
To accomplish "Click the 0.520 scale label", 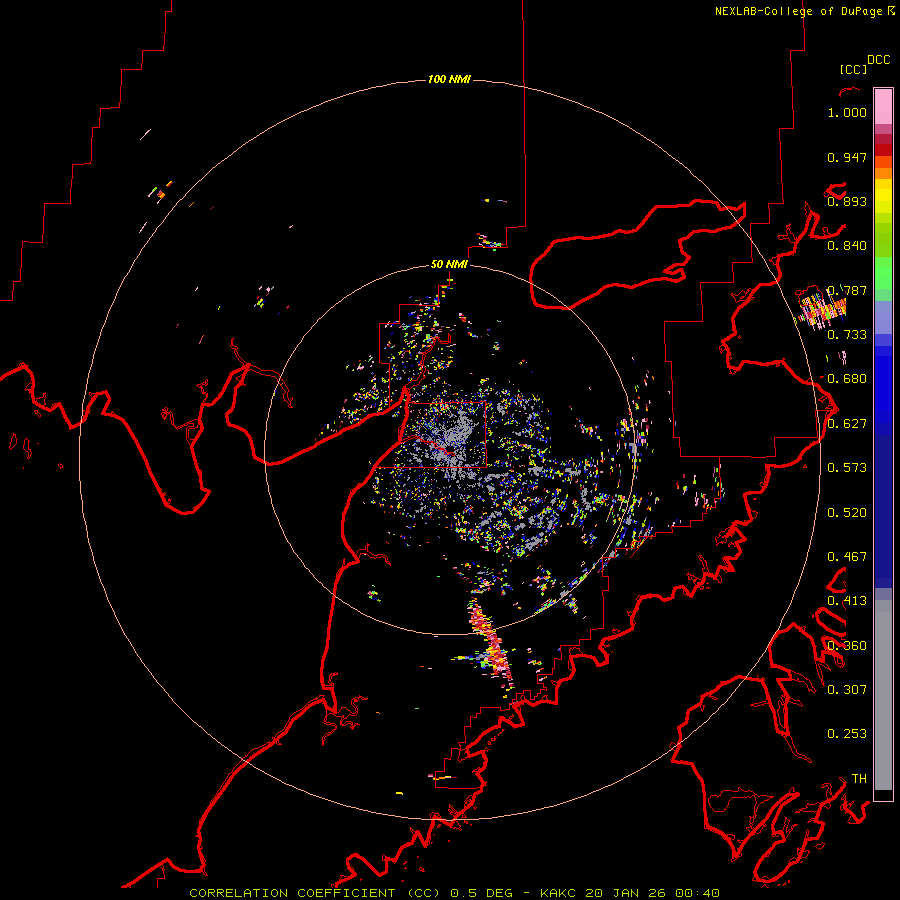I will (847, 512).
